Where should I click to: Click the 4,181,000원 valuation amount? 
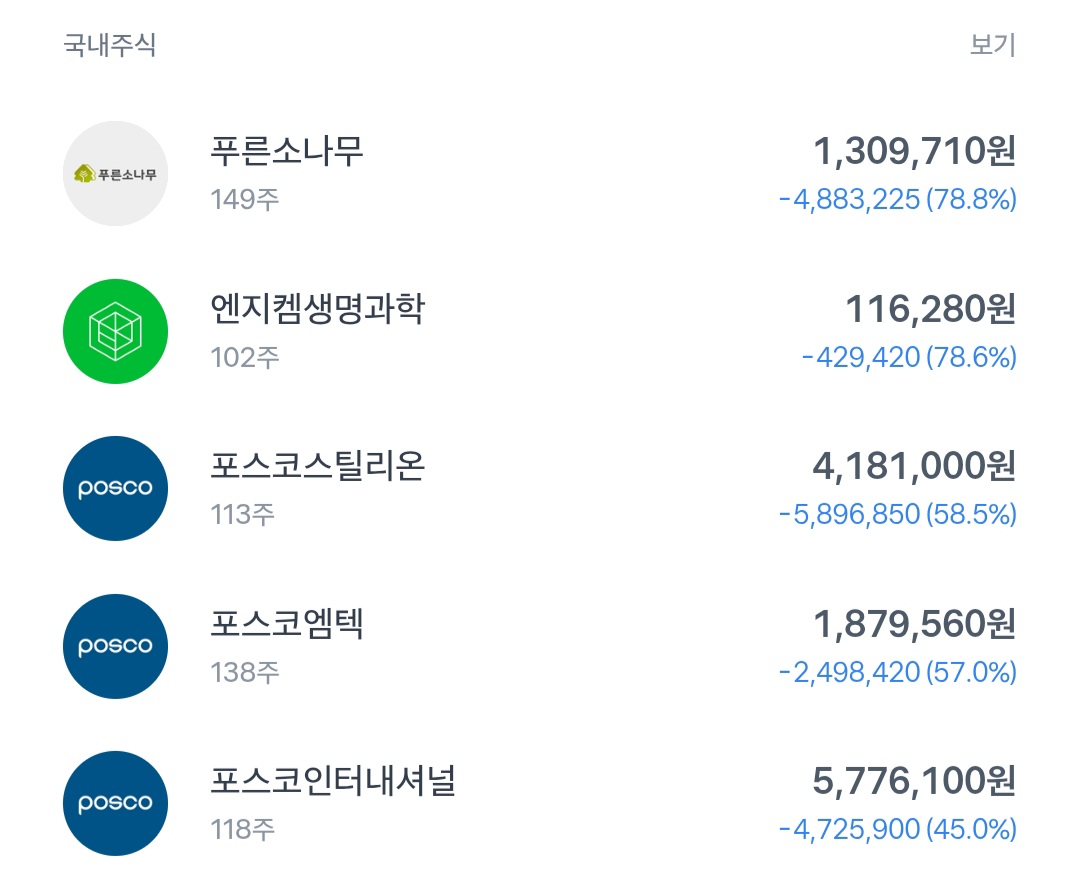(x=914, y=466)
